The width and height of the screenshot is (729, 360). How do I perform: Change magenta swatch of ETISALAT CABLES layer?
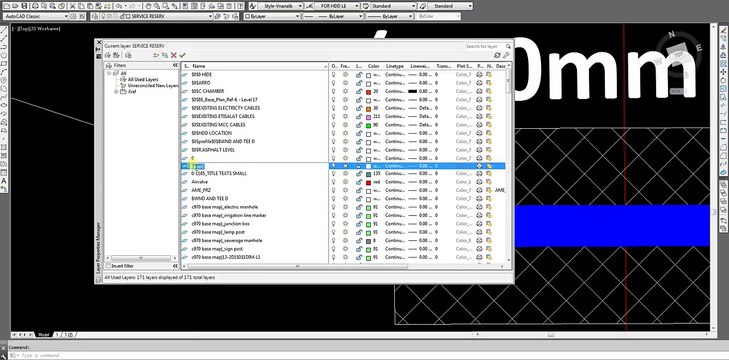pyautogui.click(x=369, y=117)
